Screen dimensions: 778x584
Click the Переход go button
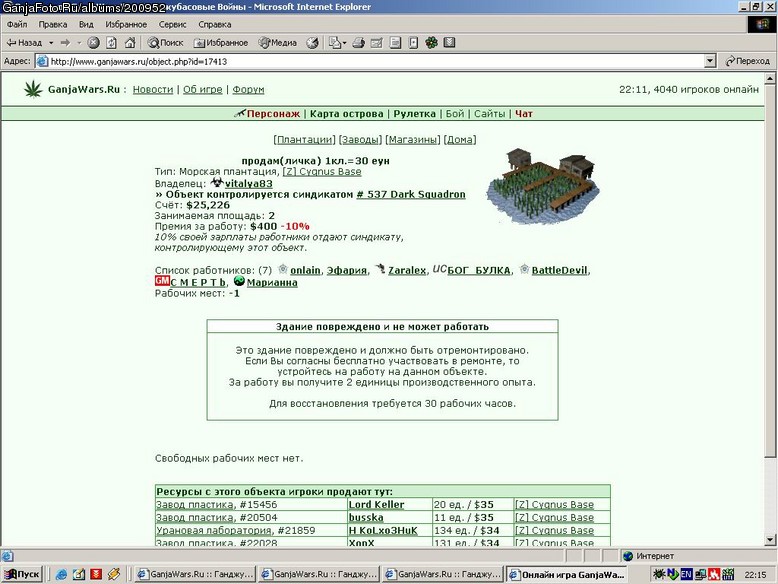[x=747, y=62]
